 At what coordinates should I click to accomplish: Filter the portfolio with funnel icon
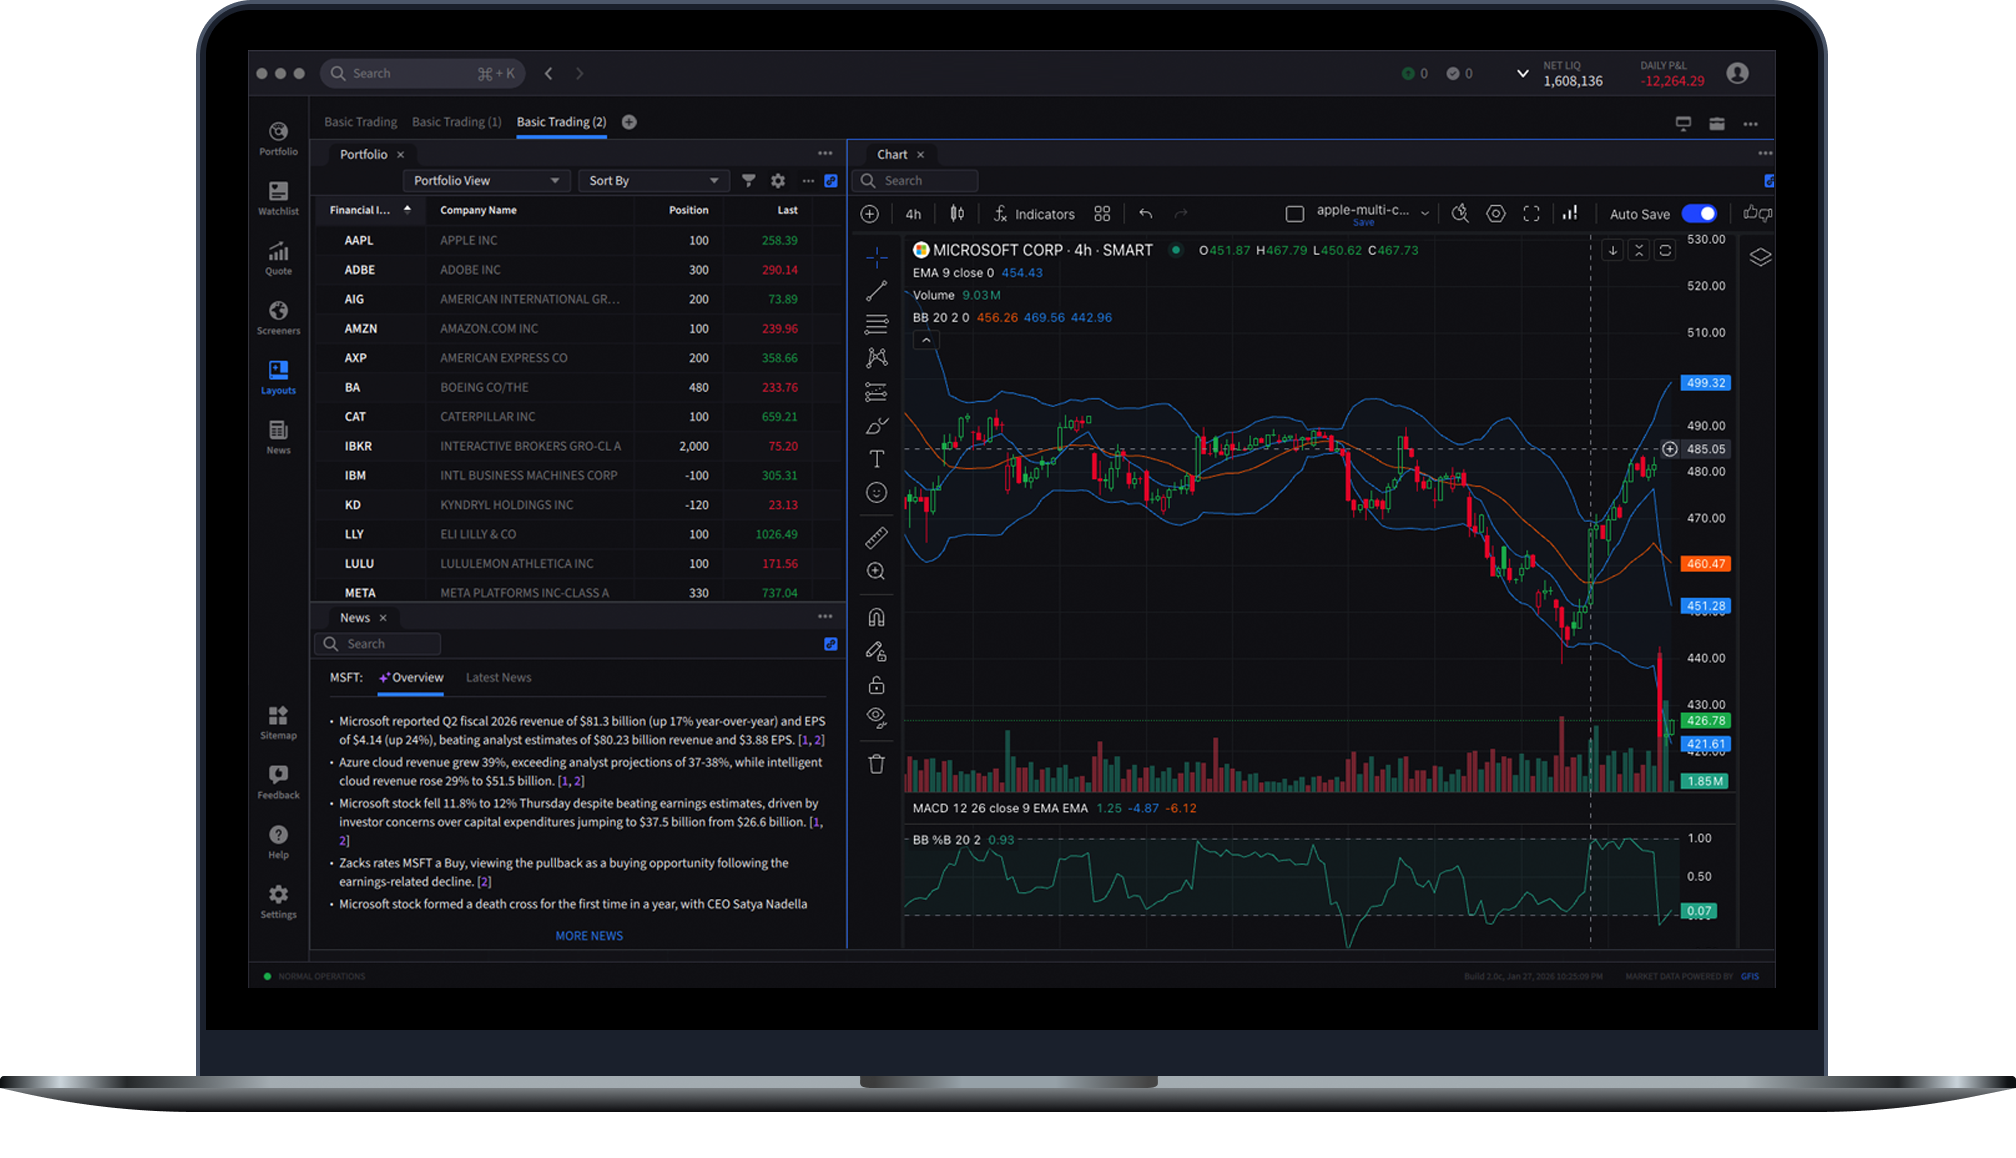point(749,181)
